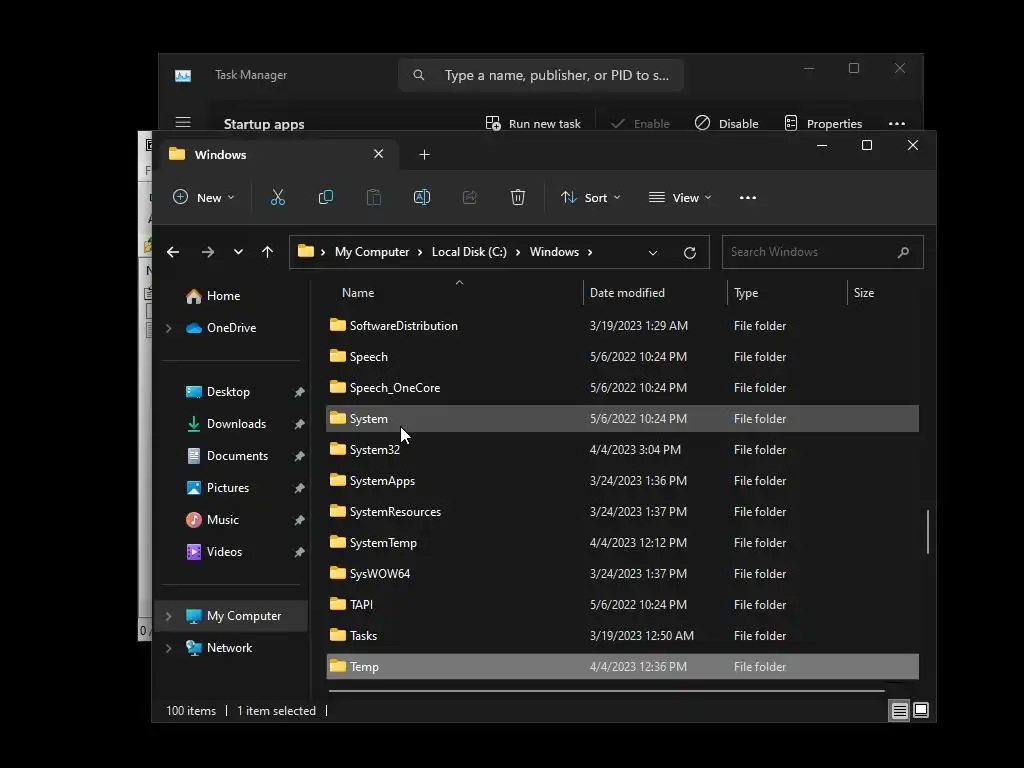Select the SystemResources folder
This screenshot has height=768, width=1024.
click(622, 511)
